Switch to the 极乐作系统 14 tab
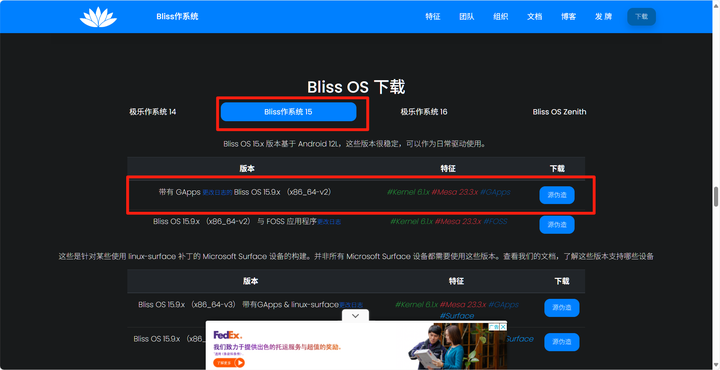720x370 pixels. coord(152,112)
